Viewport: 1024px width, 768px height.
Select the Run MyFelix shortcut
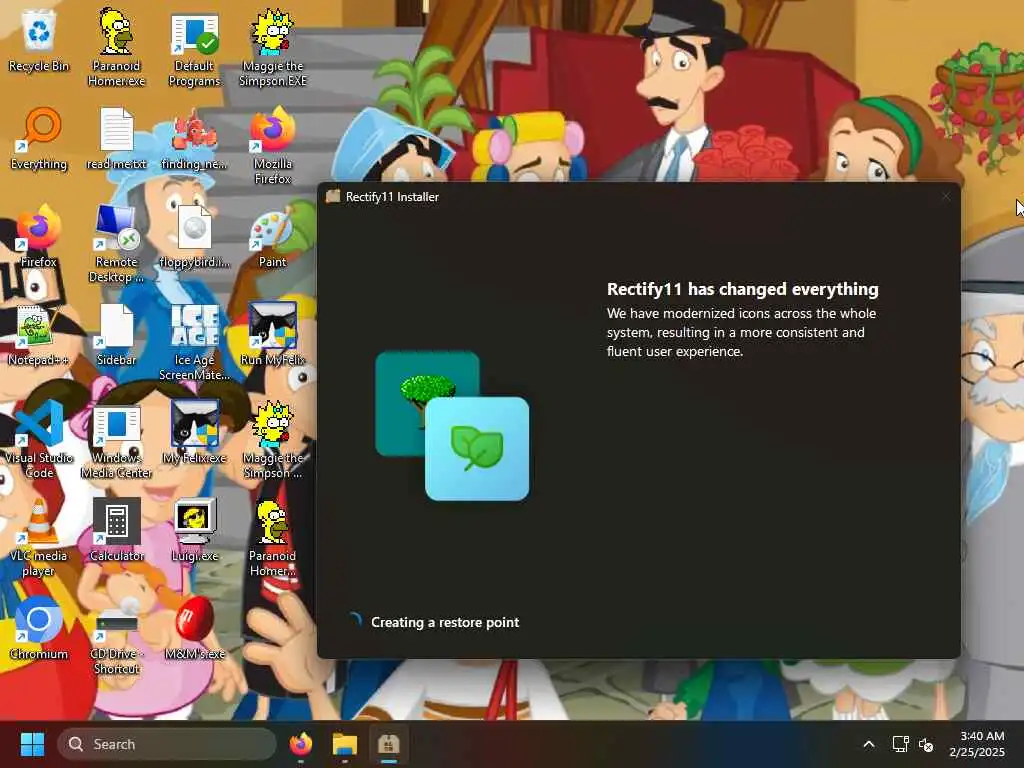(x=273, y=335)
